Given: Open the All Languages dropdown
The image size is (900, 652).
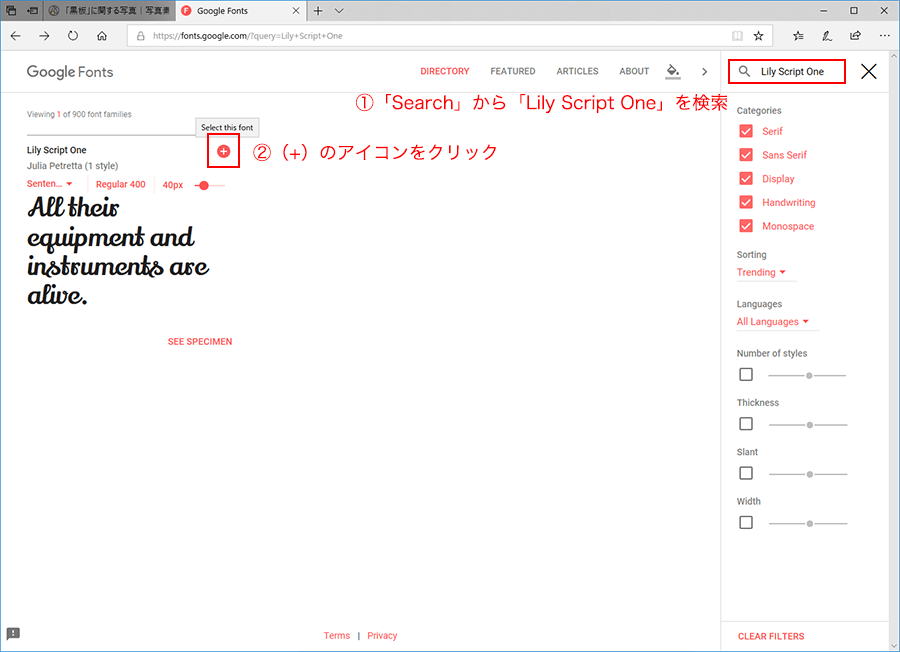Looking at the screenshot, I should (x=773, y=321).
